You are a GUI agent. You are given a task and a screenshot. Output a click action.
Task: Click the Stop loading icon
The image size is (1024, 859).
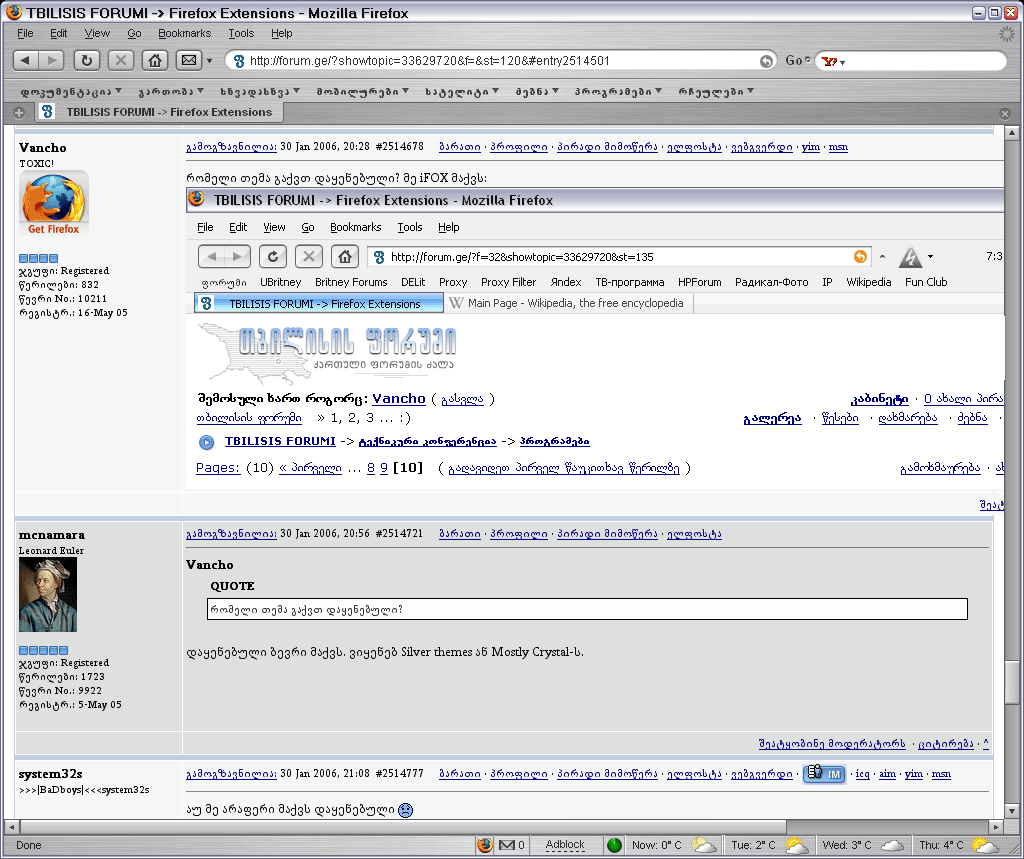(x=121, y=60)
